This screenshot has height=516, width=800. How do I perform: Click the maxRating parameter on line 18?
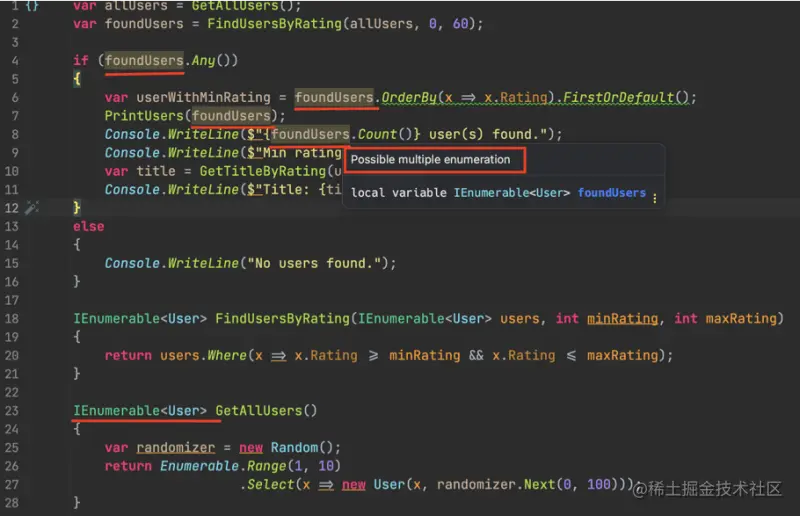click(741, 318)
